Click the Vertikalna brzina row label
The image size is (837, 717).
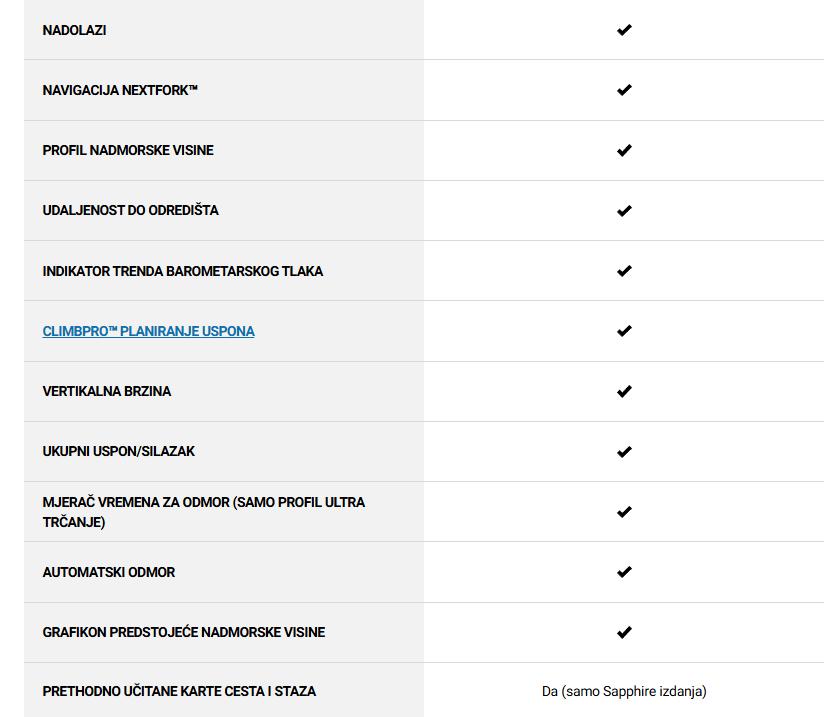pyautogui.click(x=107, y=391)
